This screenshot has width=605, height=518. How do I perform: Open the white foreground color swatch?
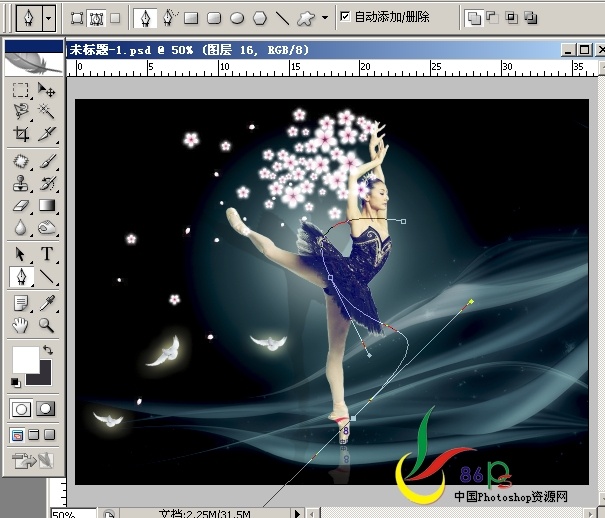point(25,359)
